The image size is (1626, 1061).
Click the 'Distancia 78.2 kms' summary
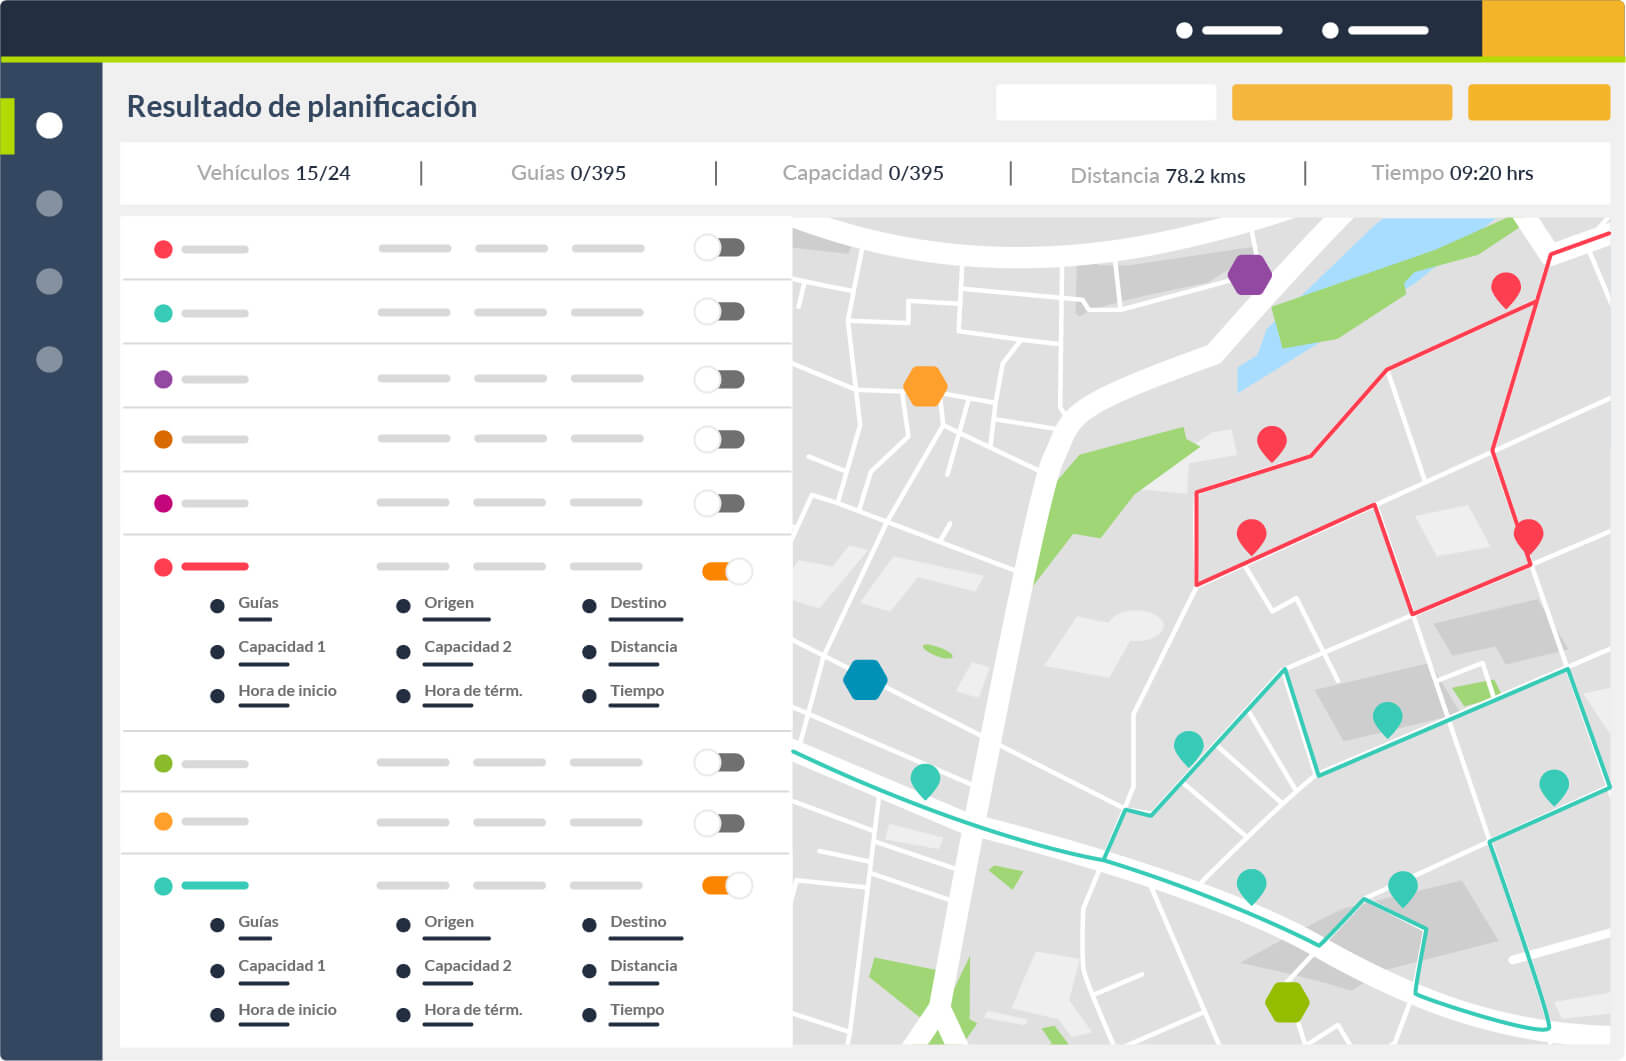click(1158, 176)
